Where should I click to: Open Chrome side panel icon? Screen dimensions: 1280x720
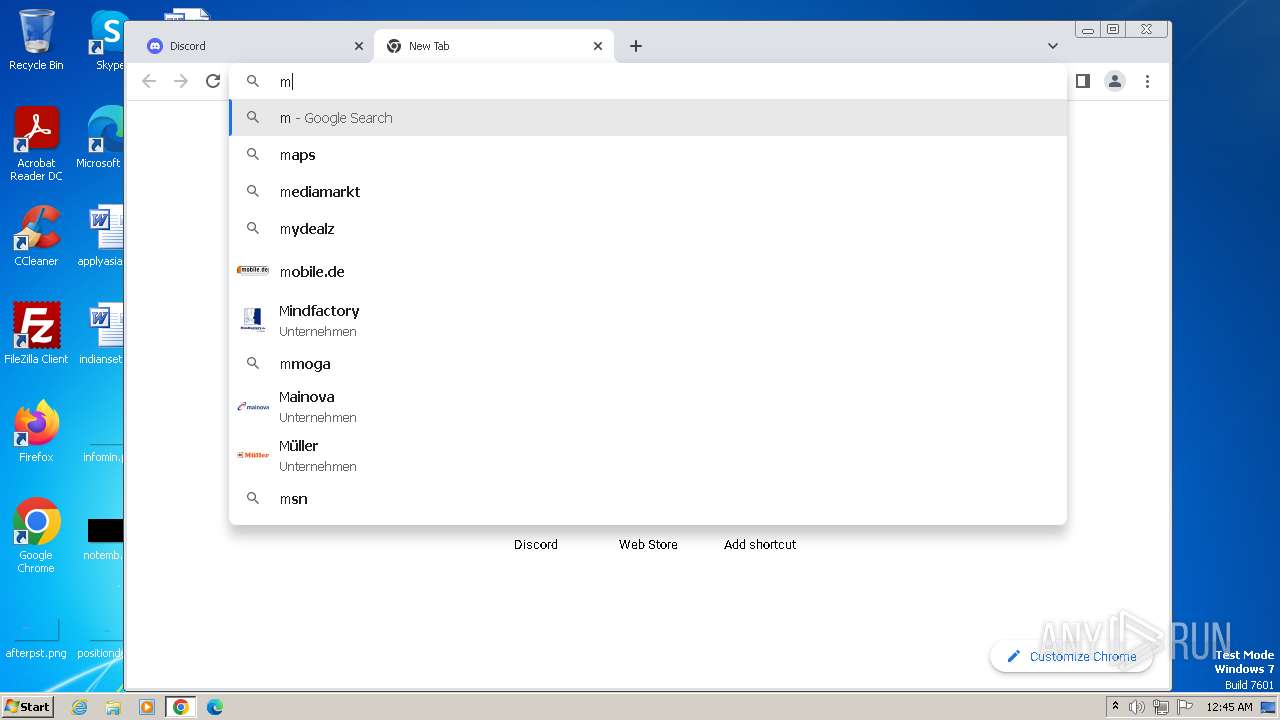point(1082,81)
